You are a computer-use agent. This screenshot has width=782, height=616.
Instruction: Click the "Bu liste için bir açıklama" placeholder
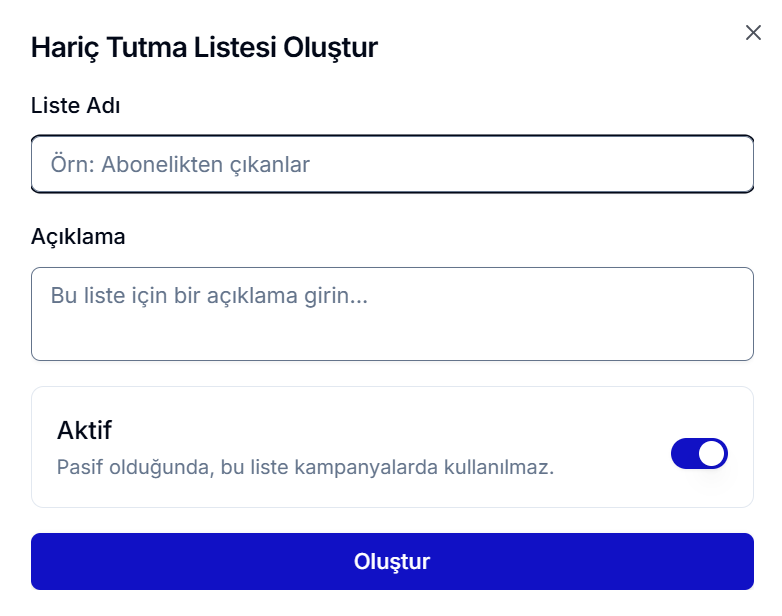coord(209,296)
